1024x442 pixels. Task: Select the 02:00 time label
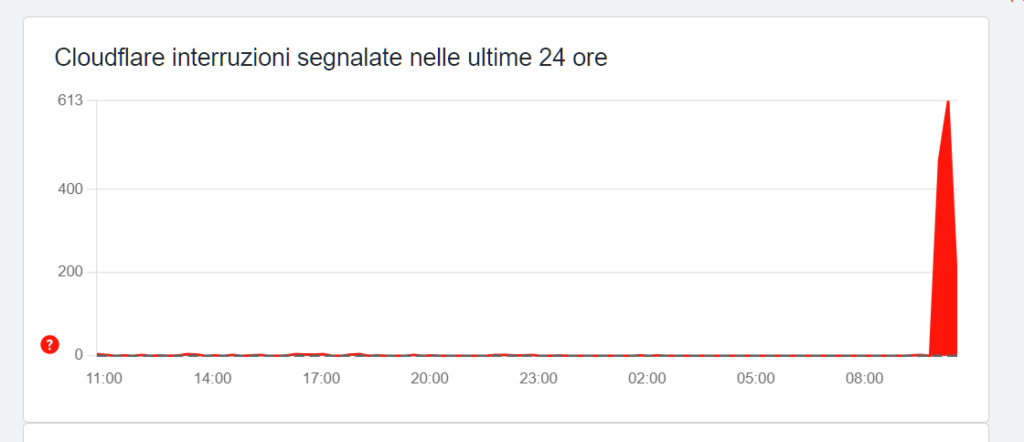tap(647, 379)
